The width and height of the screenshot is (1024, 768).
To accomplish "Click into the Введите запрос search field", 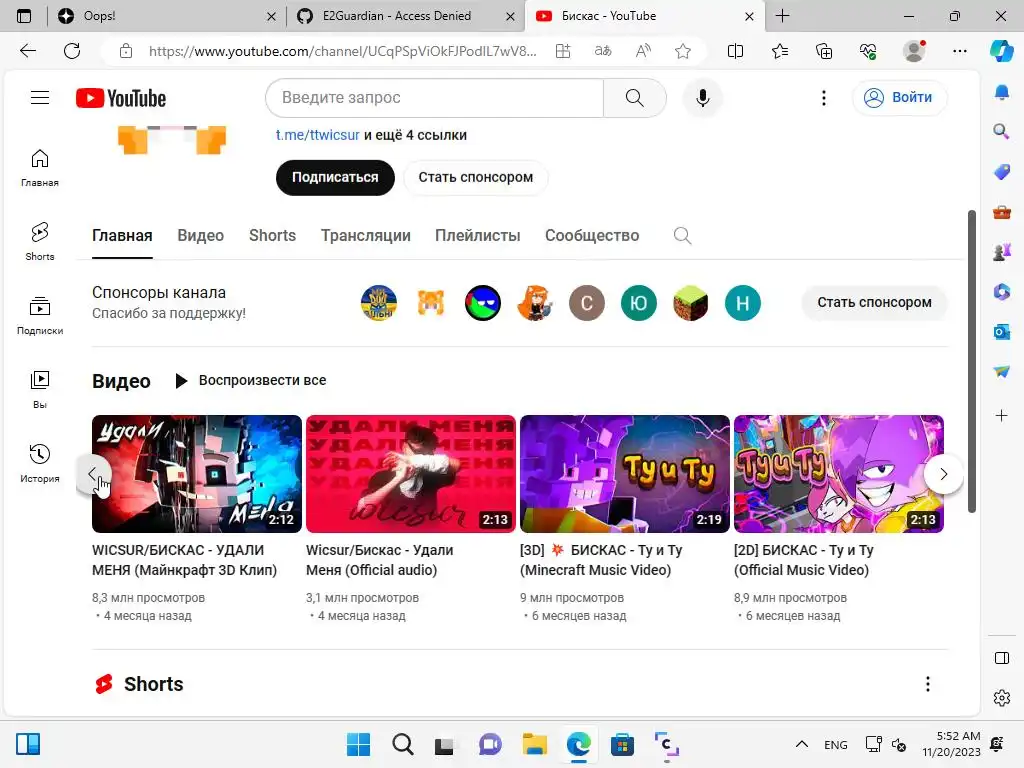I will coord(434,98).
